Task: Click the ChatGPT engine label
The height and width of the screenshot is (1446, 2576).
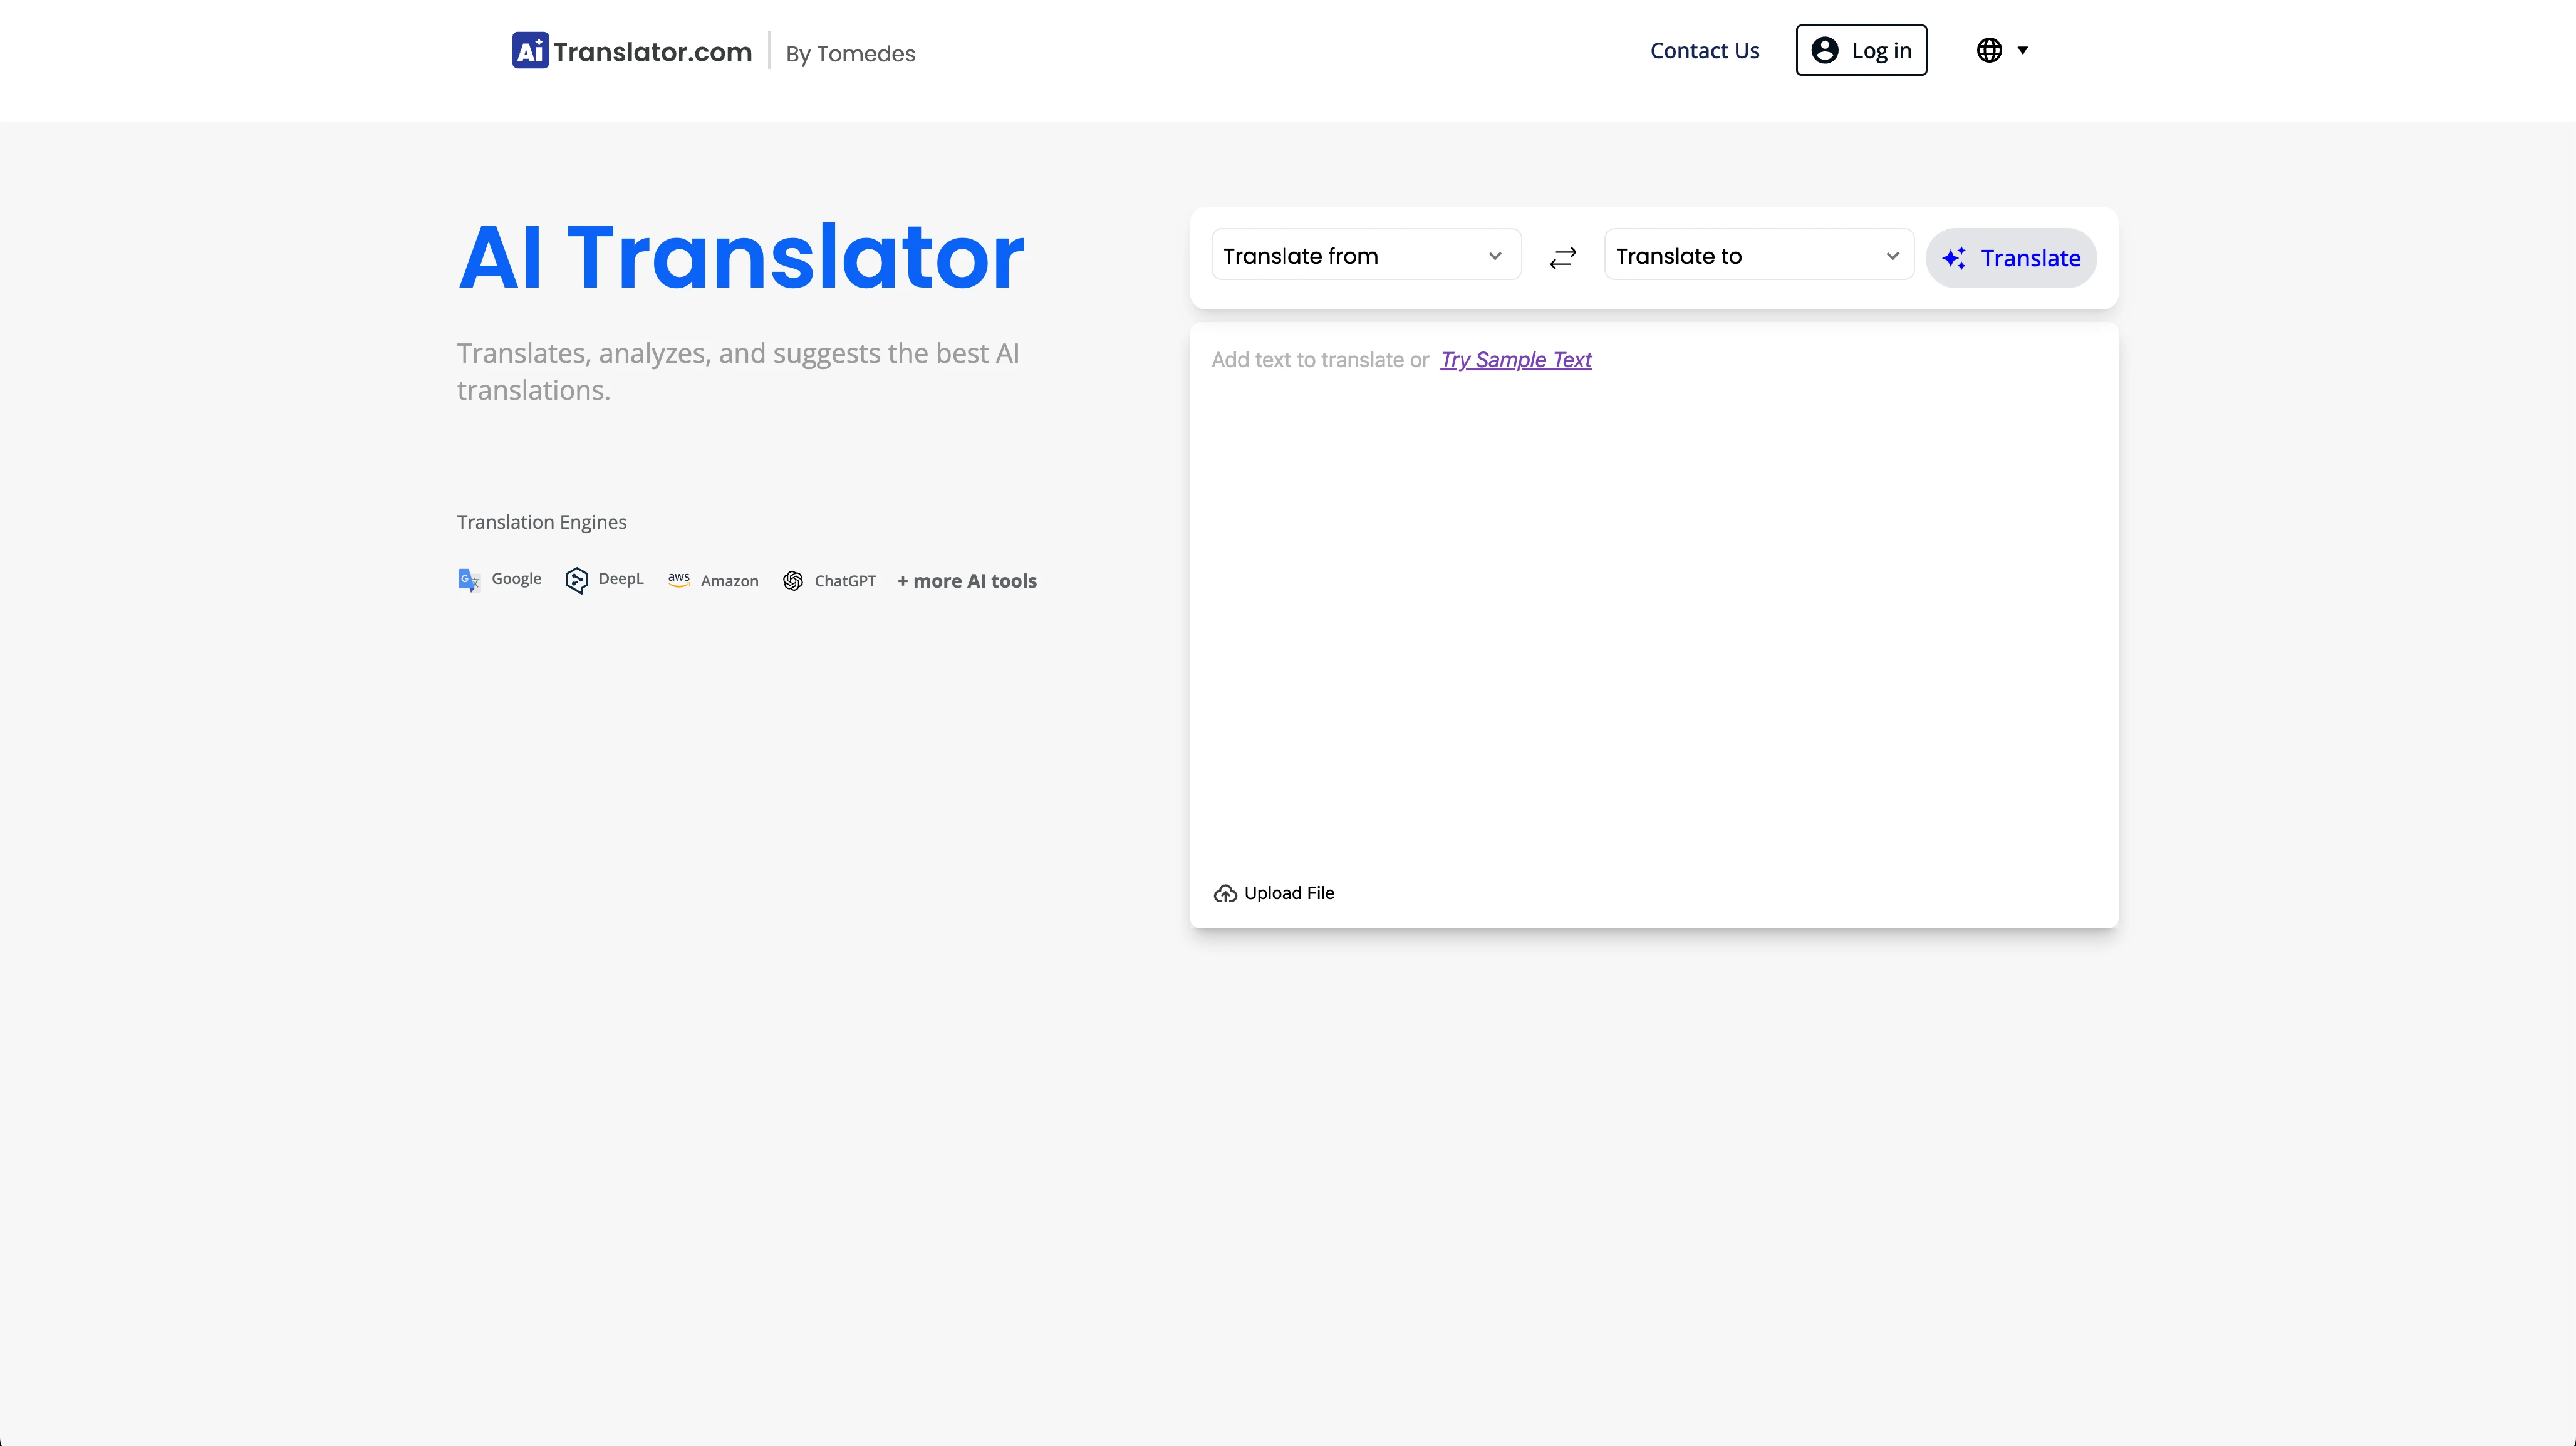Action: pos(845,581)
